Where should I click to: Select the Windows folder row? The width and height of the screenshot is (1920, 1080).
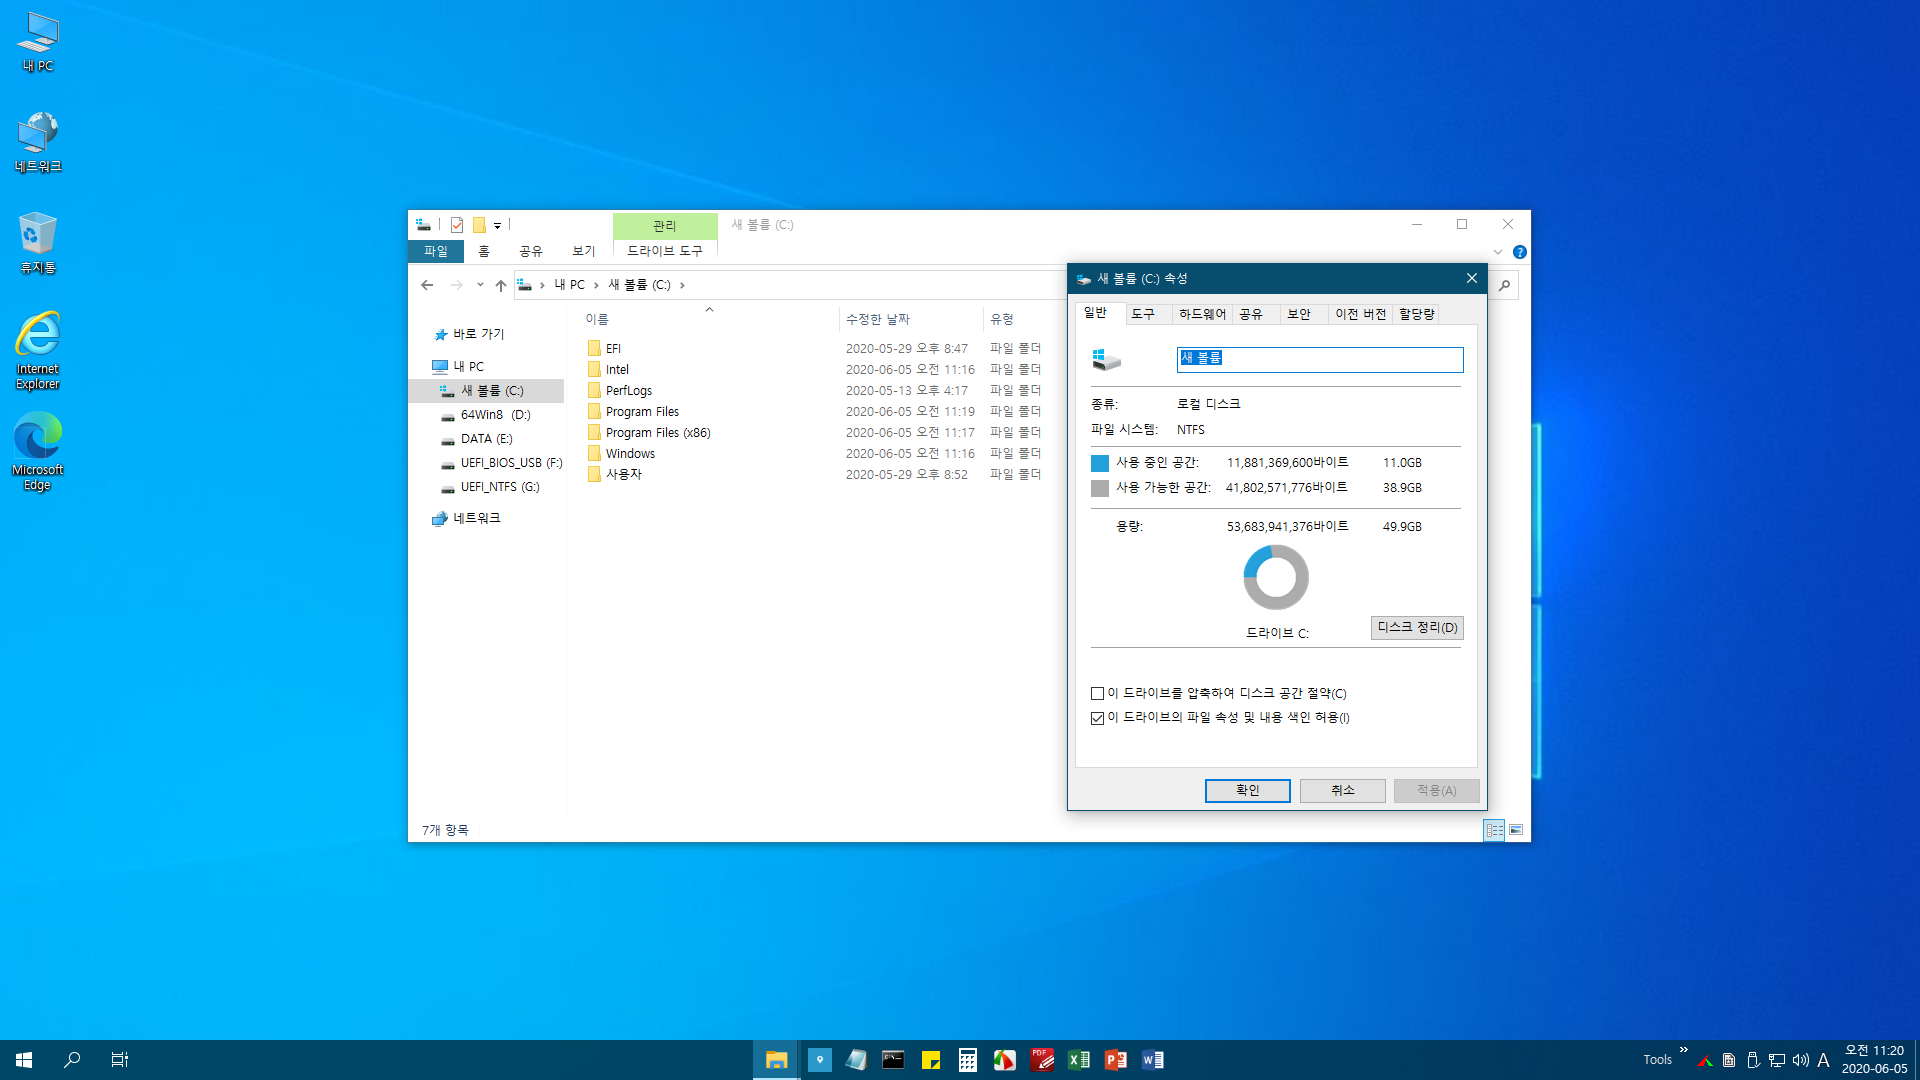click(815, 454)
